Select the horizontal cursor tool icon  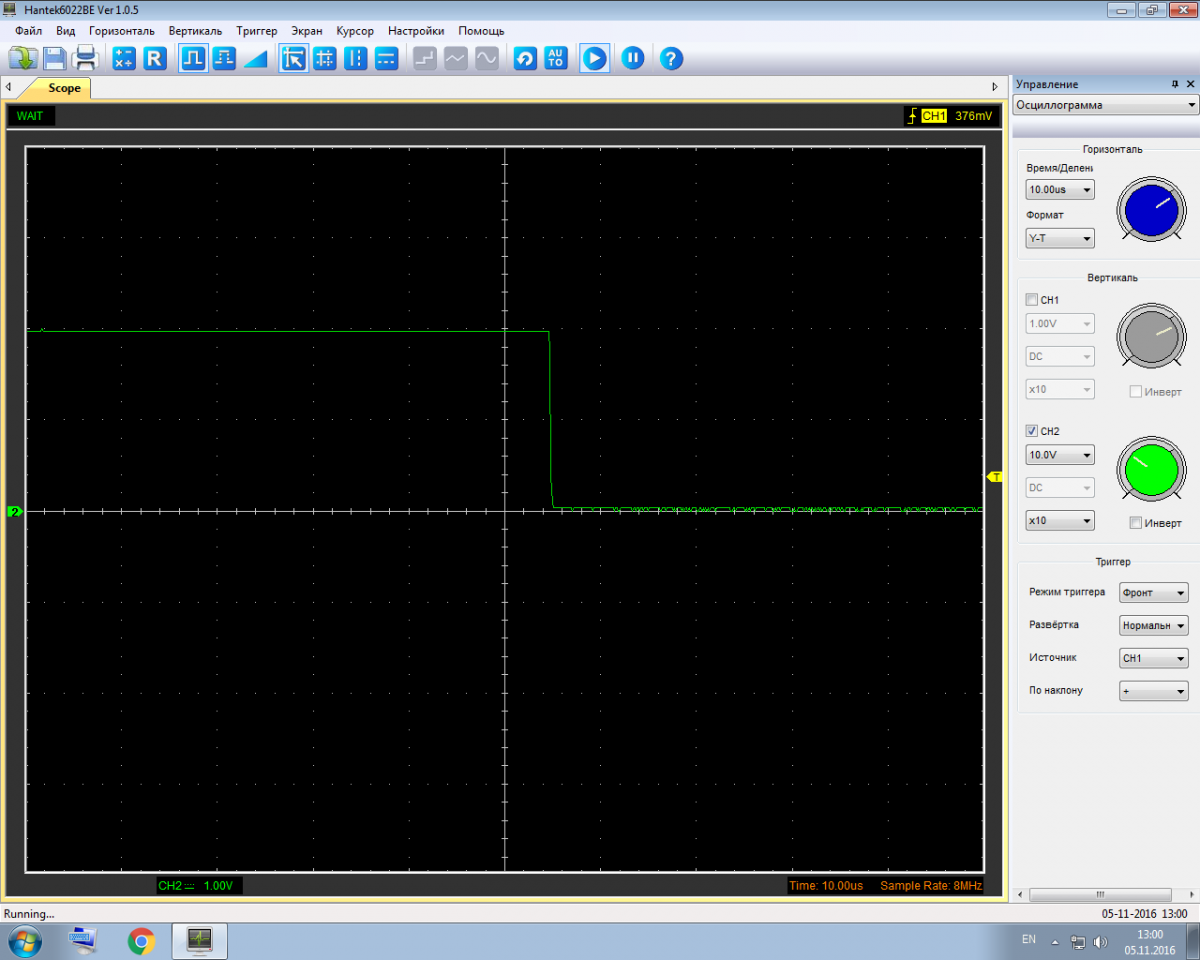pyautogui.click(x=386, y=58)
